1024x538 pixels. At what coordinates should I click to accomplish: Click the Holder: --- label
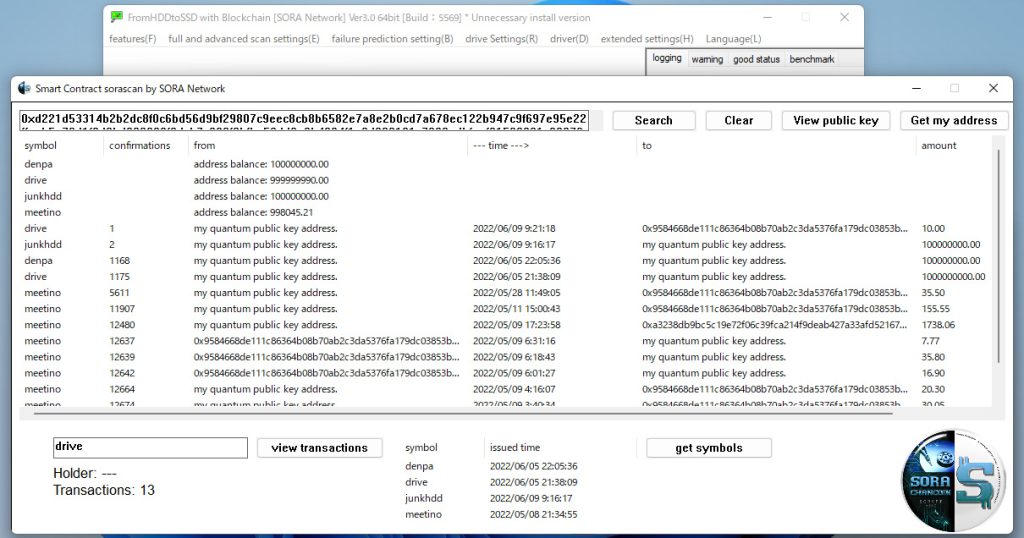85,473
